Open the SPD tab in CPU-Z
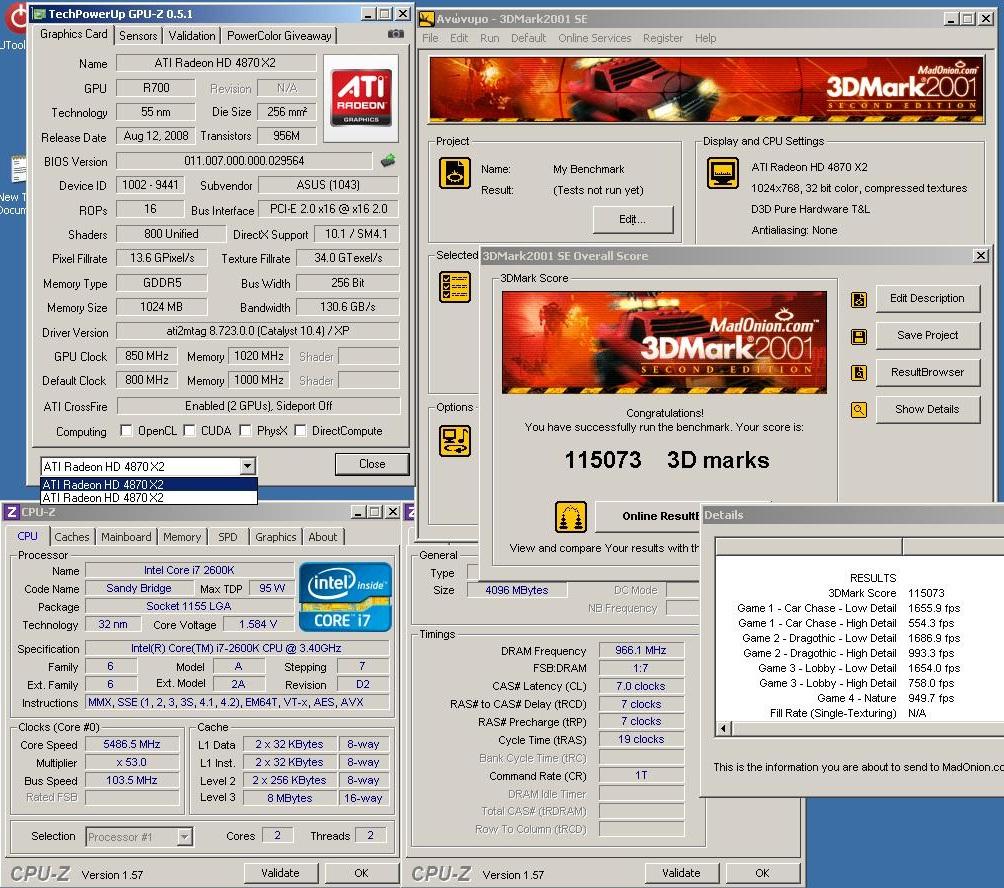1004x888 pixels. 227,537
